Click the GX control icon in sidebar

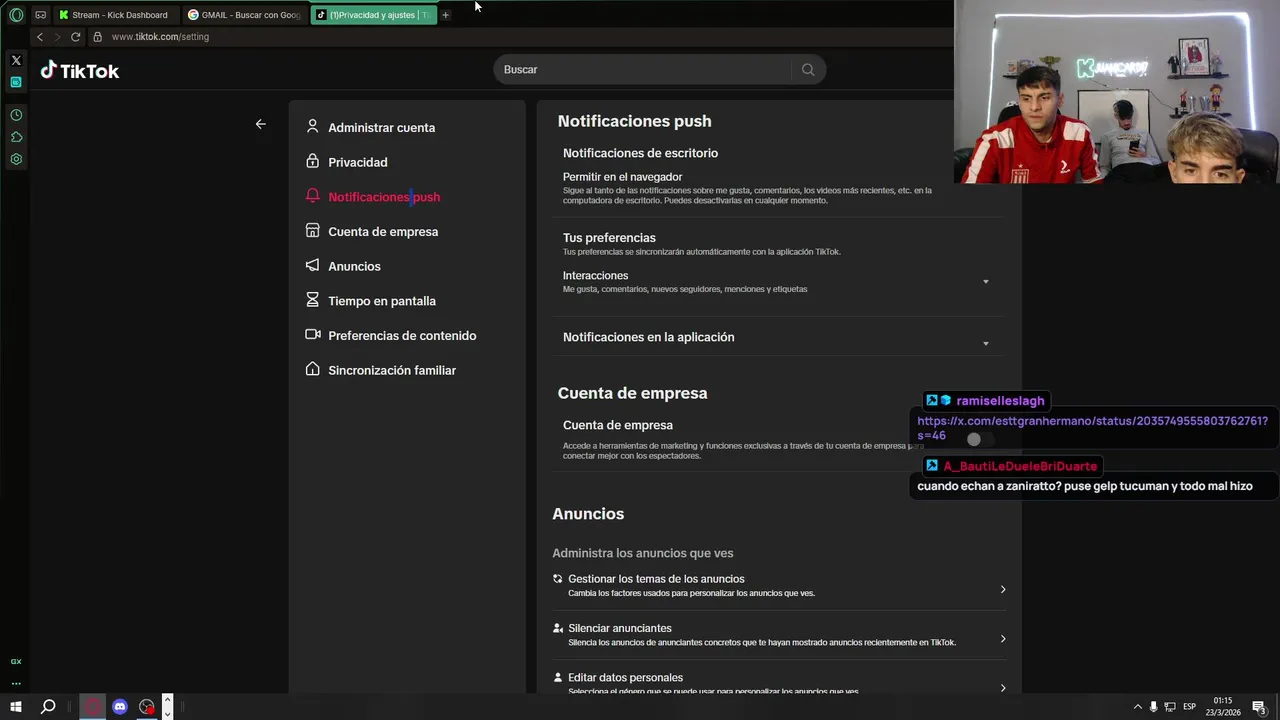coord(16,661)
